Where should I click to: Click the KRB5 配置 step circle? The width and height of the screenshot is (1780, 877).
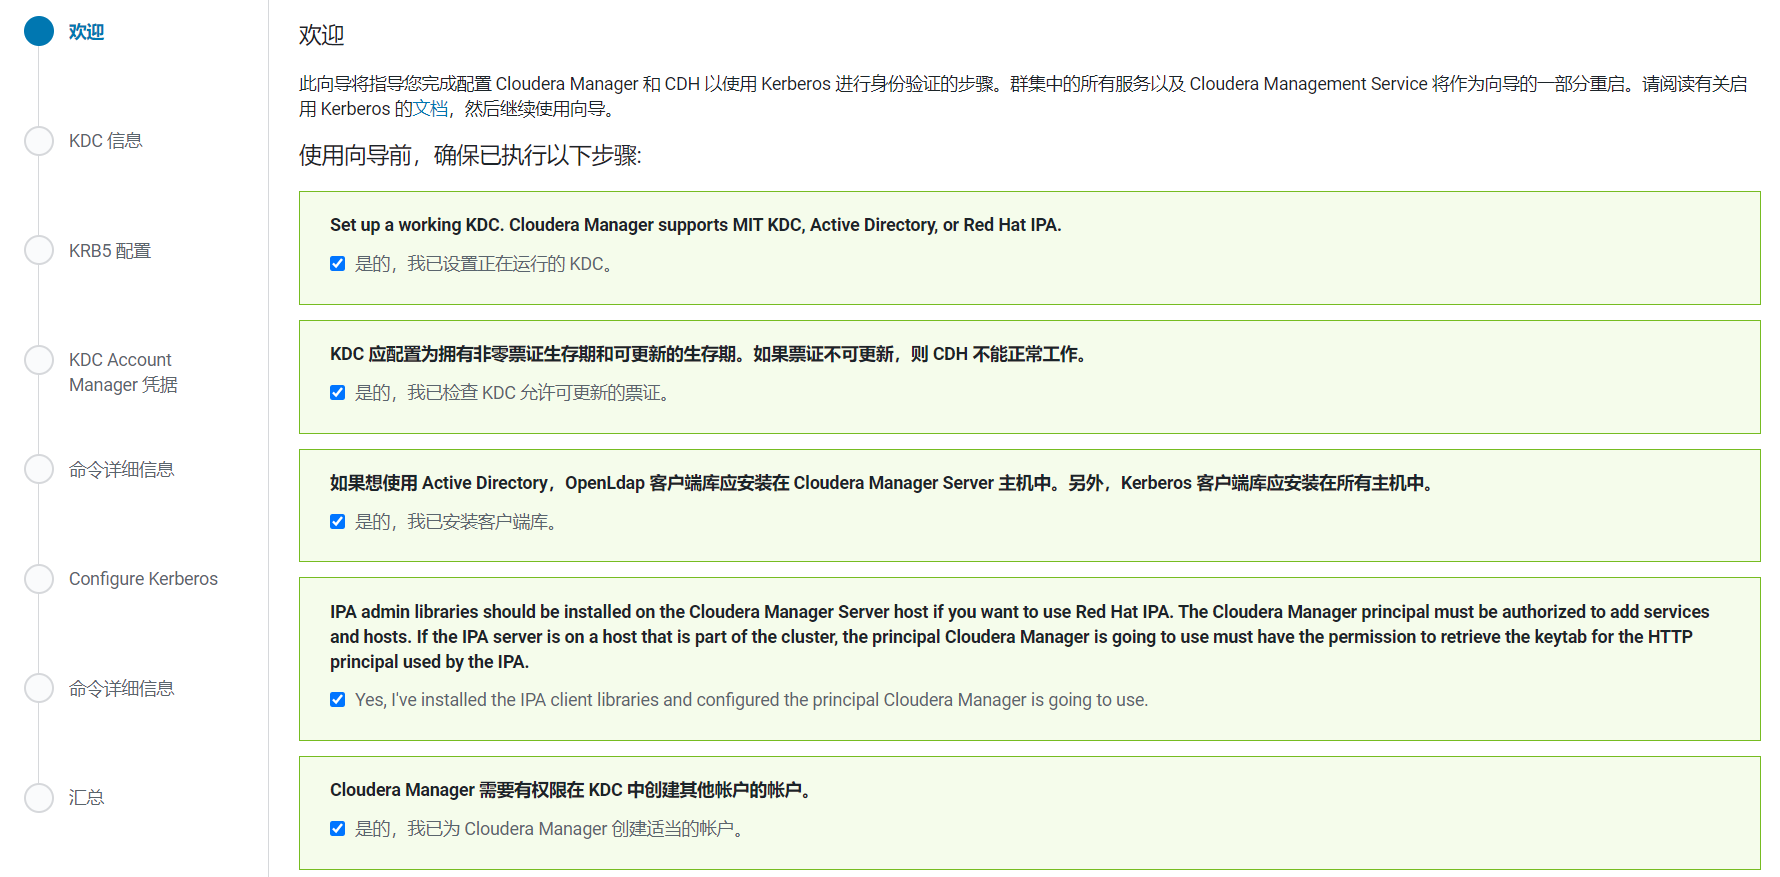coord(39,251)
